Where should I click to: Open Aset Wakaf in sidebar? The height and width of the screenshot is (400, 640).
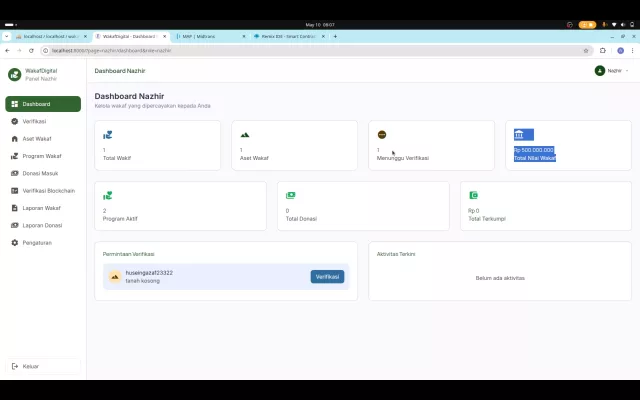click(x=43, y=139)
